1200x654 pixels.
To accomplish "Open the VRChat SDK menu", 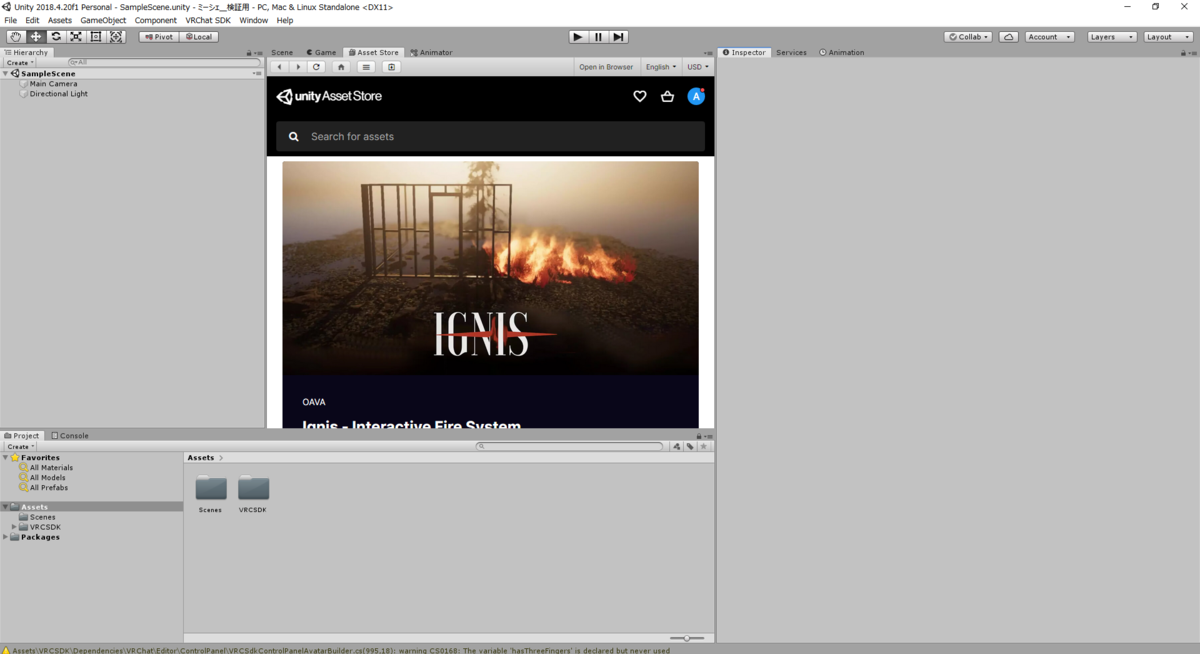I will pyautogui.click(x=208, y=20).
